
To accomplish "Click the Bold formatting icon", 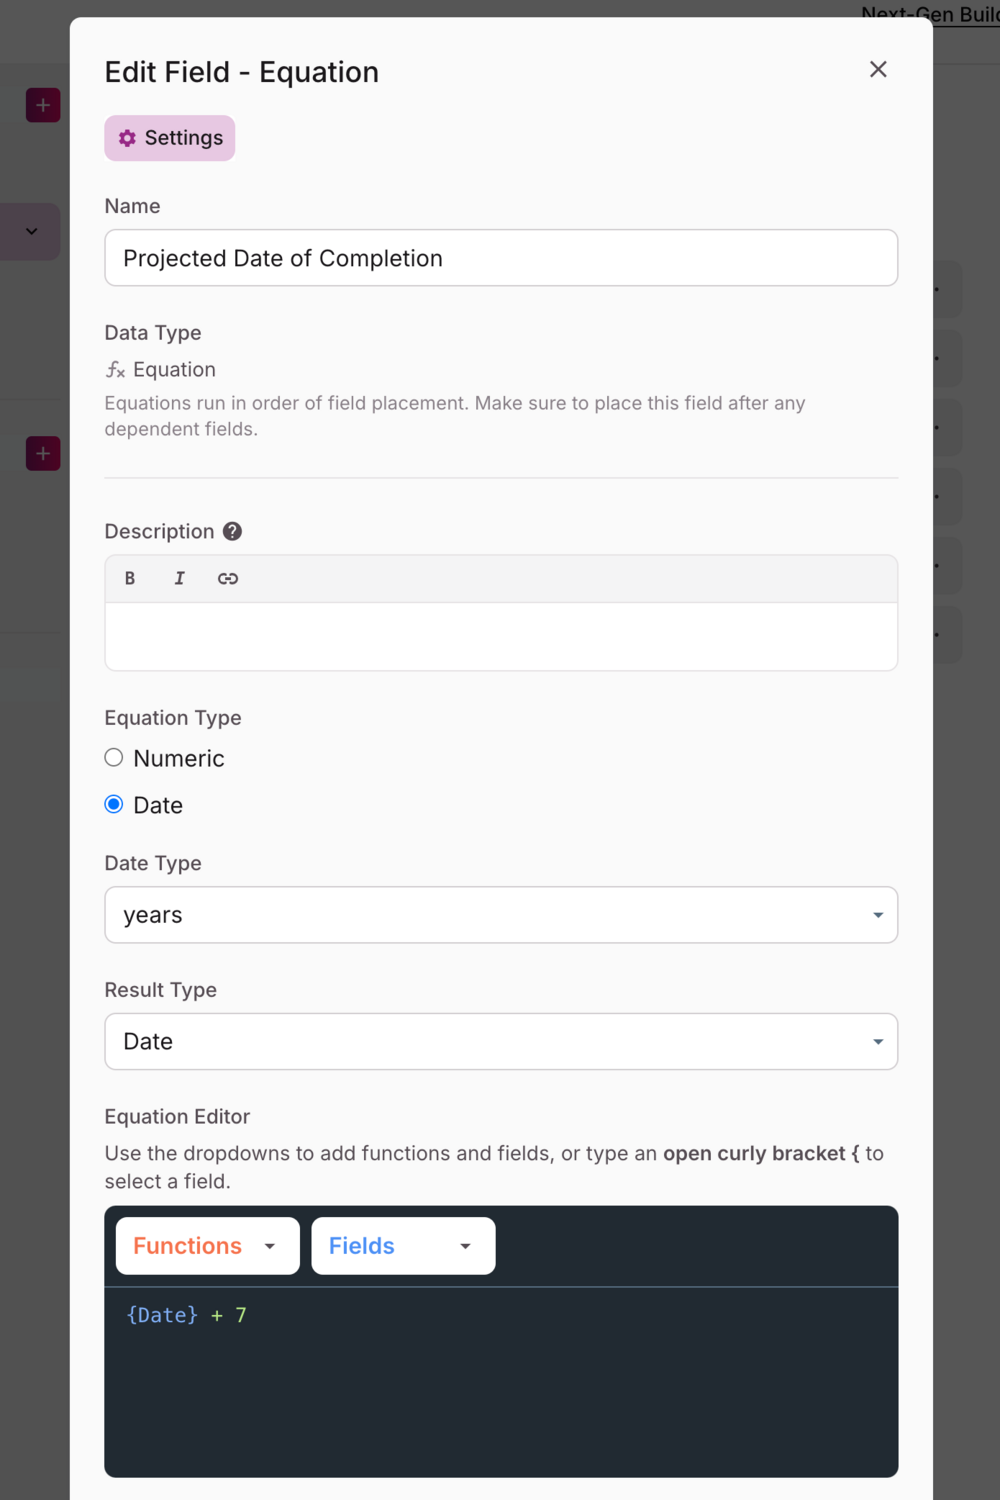I will click(130, 578).
